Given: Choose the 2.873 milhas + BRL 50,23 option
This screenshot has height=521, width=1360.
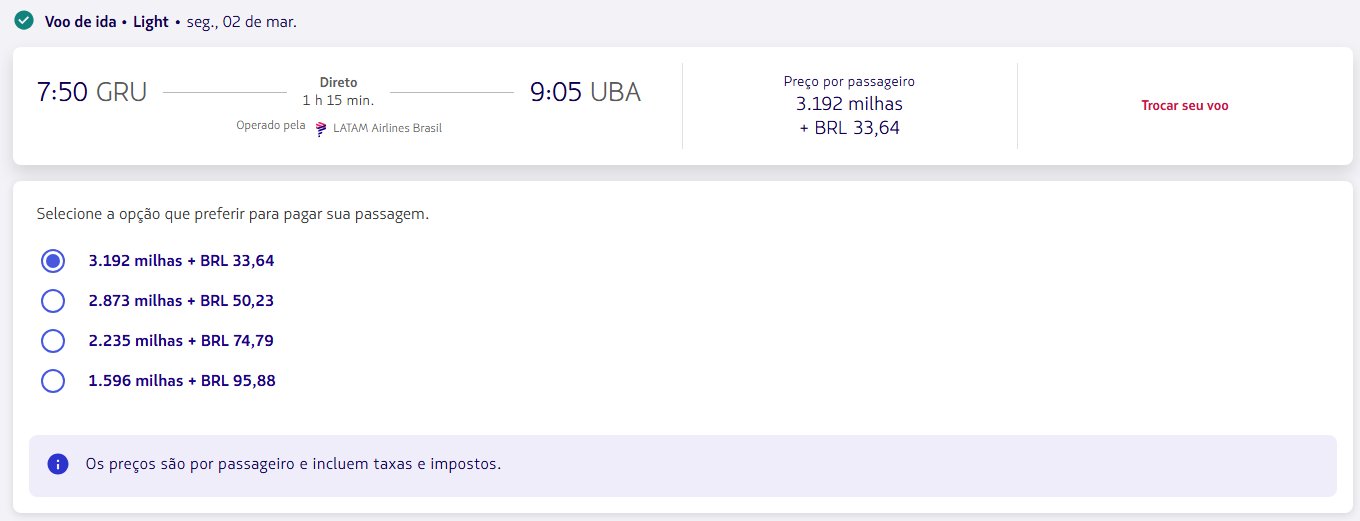Looking at the screenshot, I should click(x=53, y=301).
